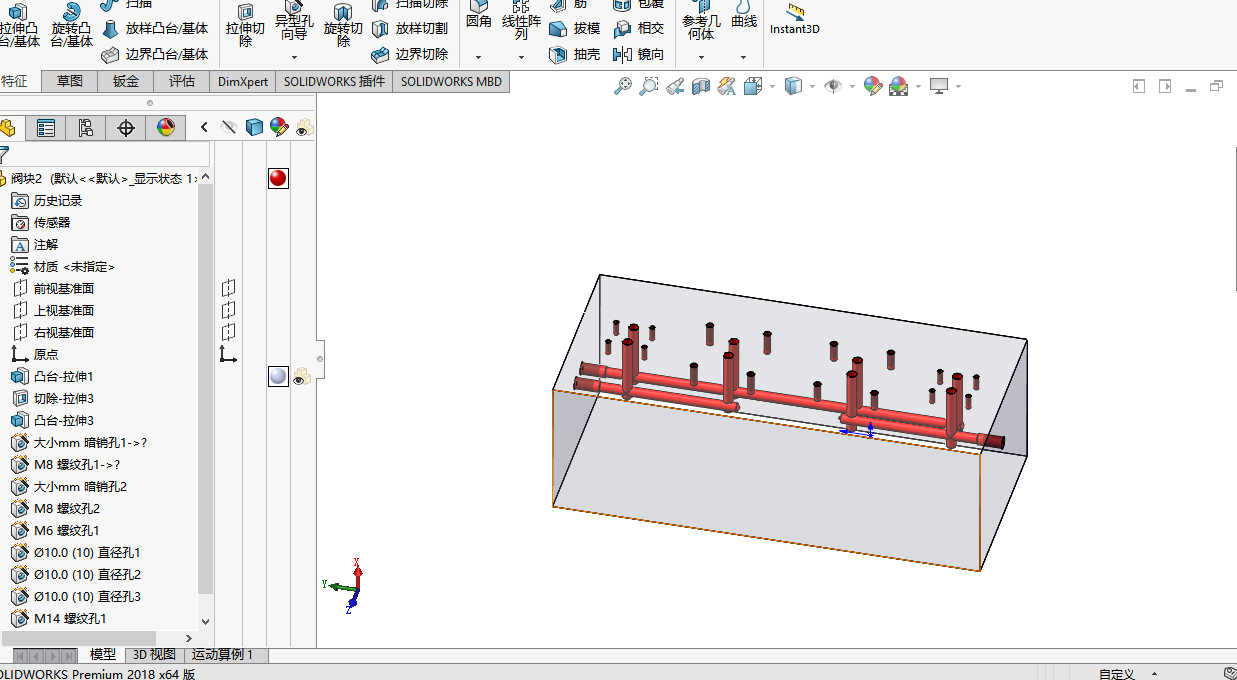Screen dimensions: 1237x680
Task: Click the Instant3D tool
Action: pos(795,19)
